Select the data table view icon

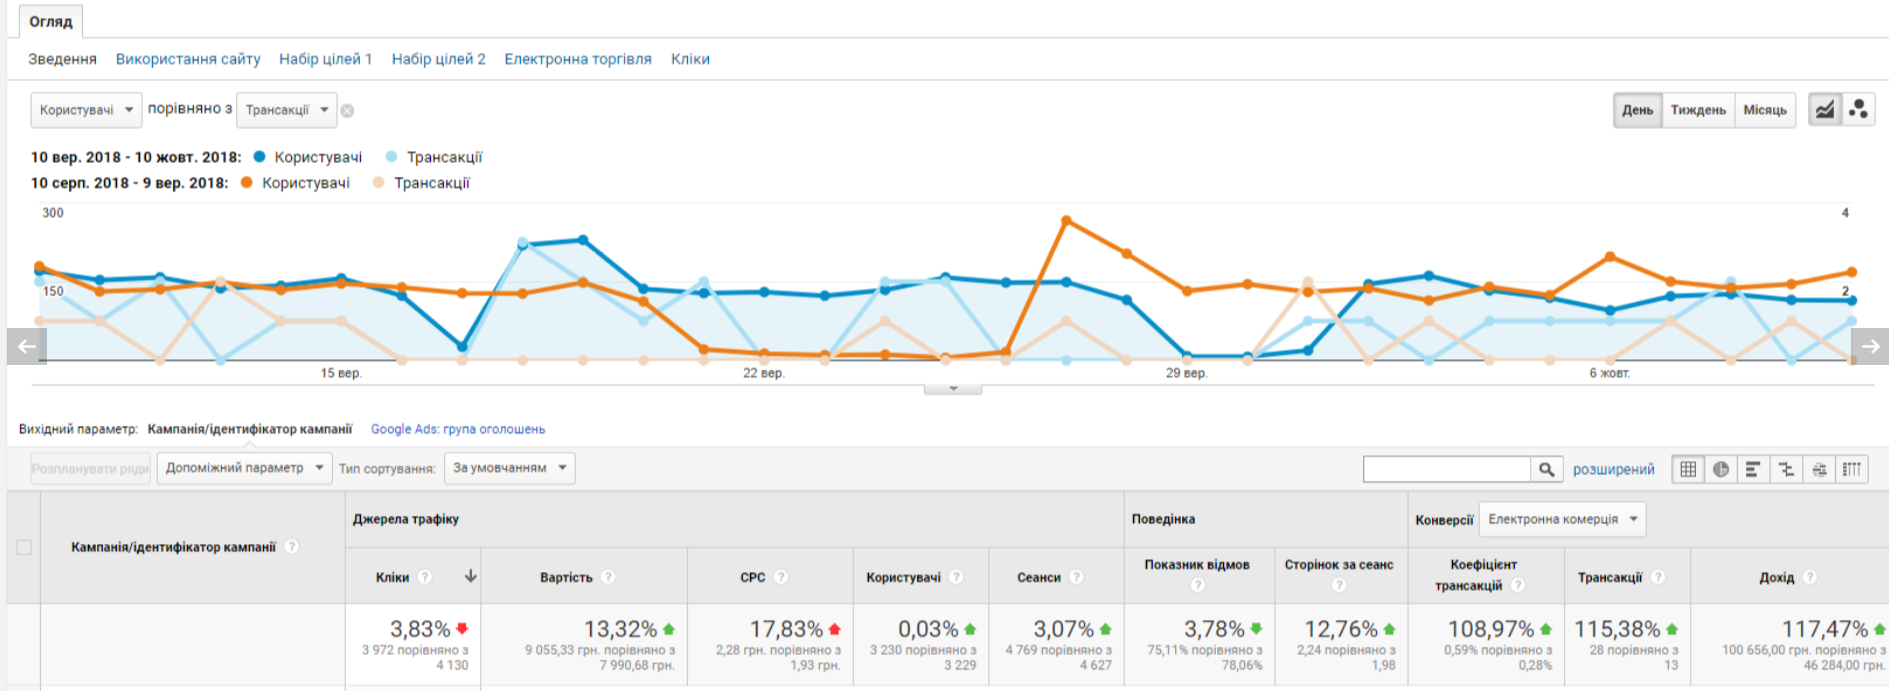click(1688, 469)
